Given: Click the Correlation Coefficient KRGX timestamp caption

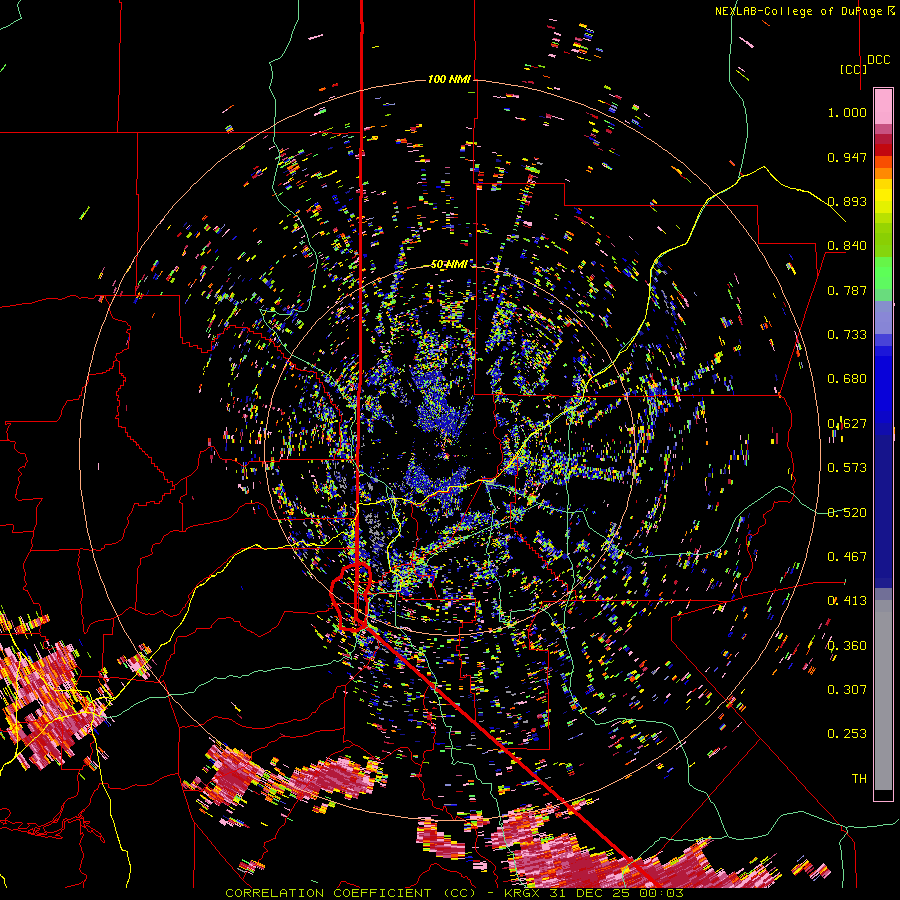Looking at the screenshot, I should coord(454,893).
